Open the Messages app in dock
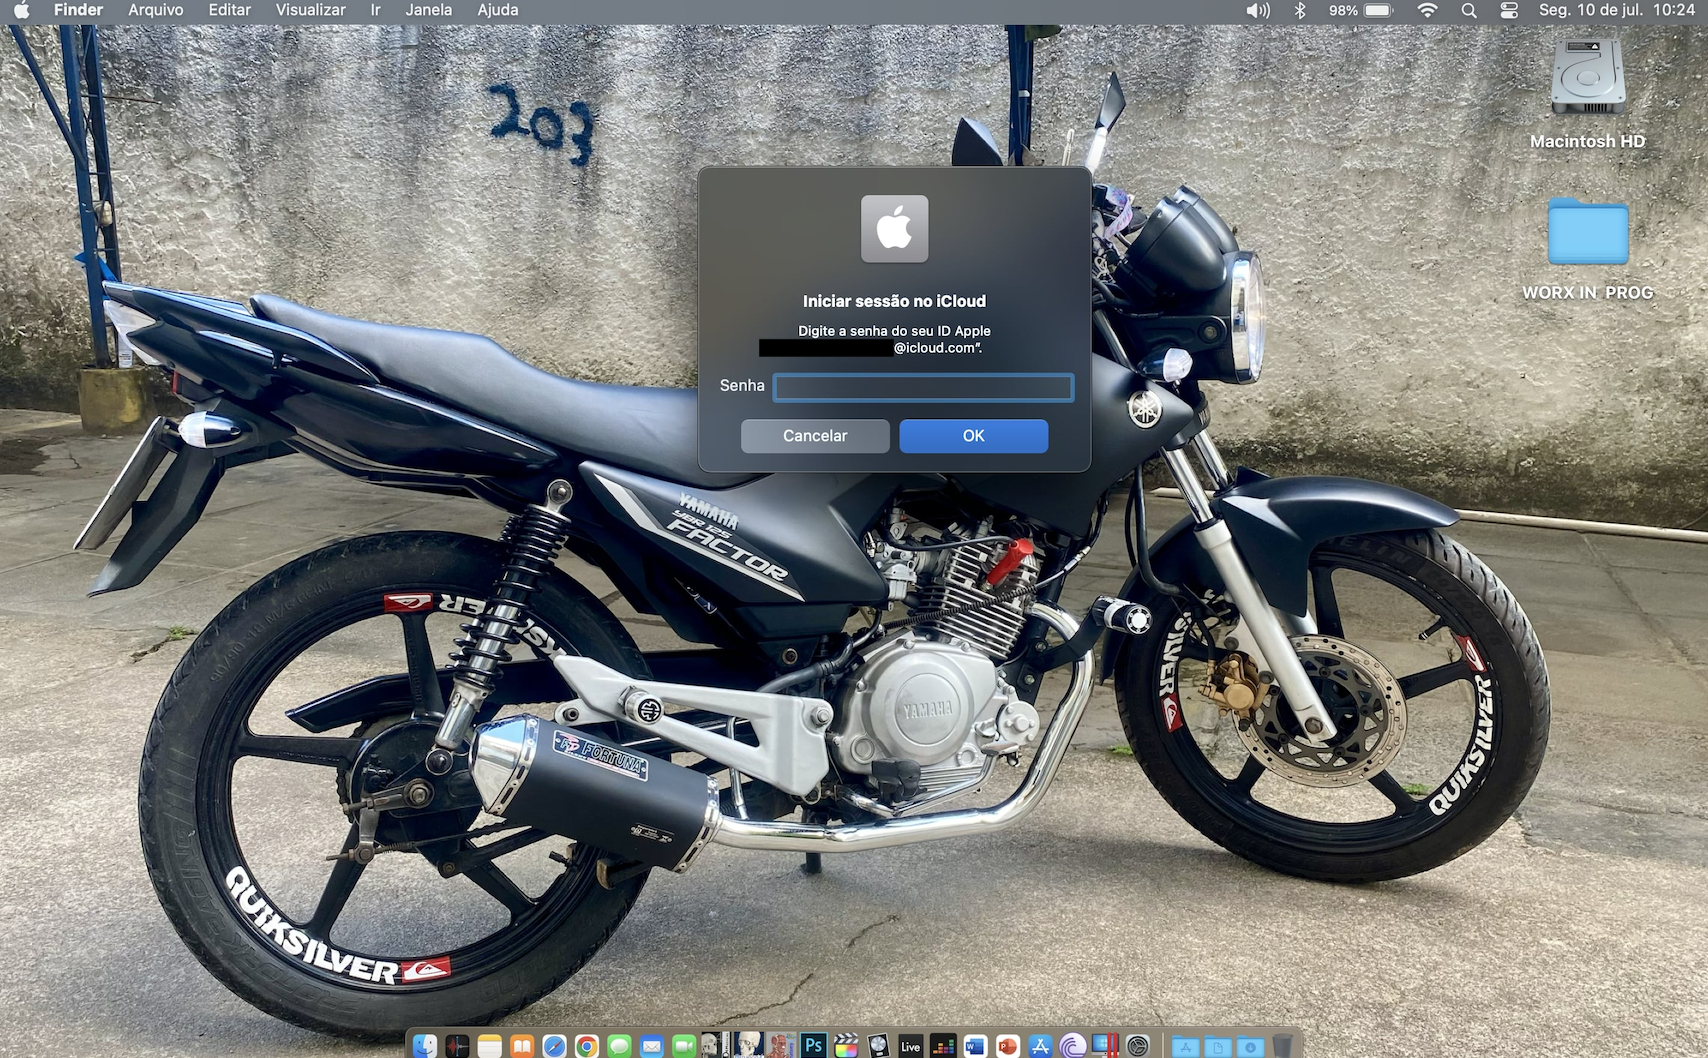 click(619, 1046)
